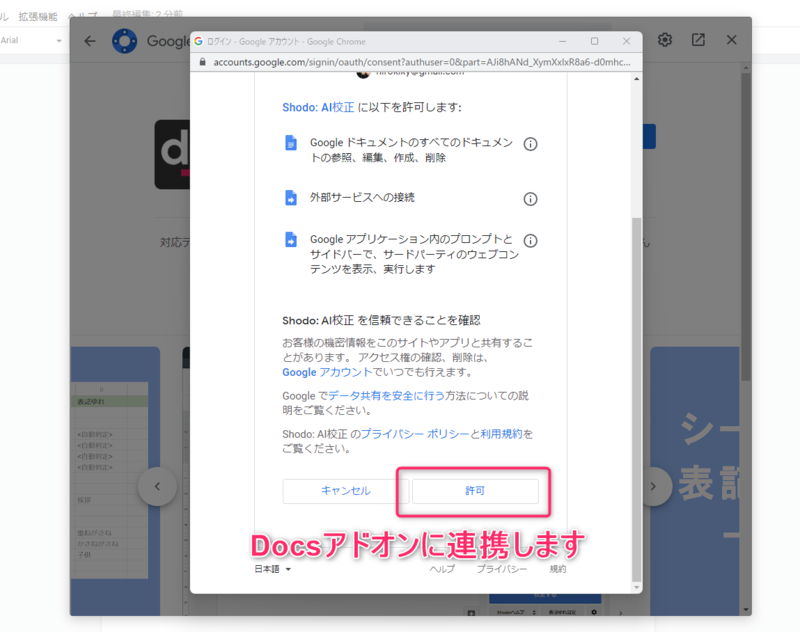800x632 pixels.
Task: Maximize the Google login popup window
Action: click(594, 41)
